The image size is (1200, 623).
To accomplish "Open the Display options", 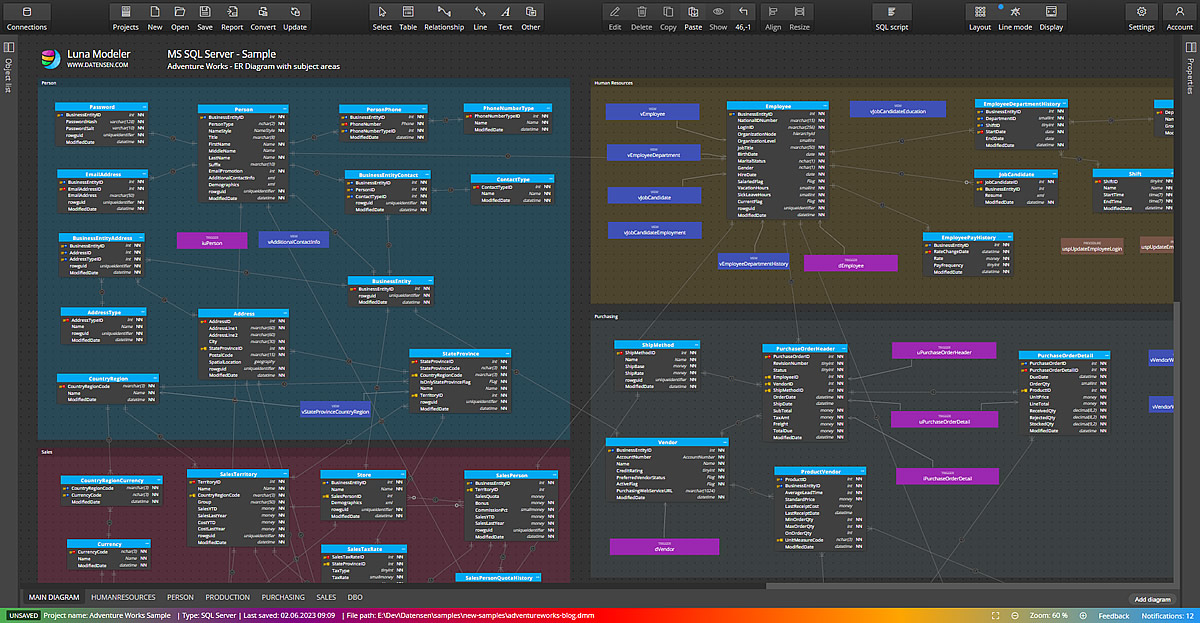I will click(1051, 17).
